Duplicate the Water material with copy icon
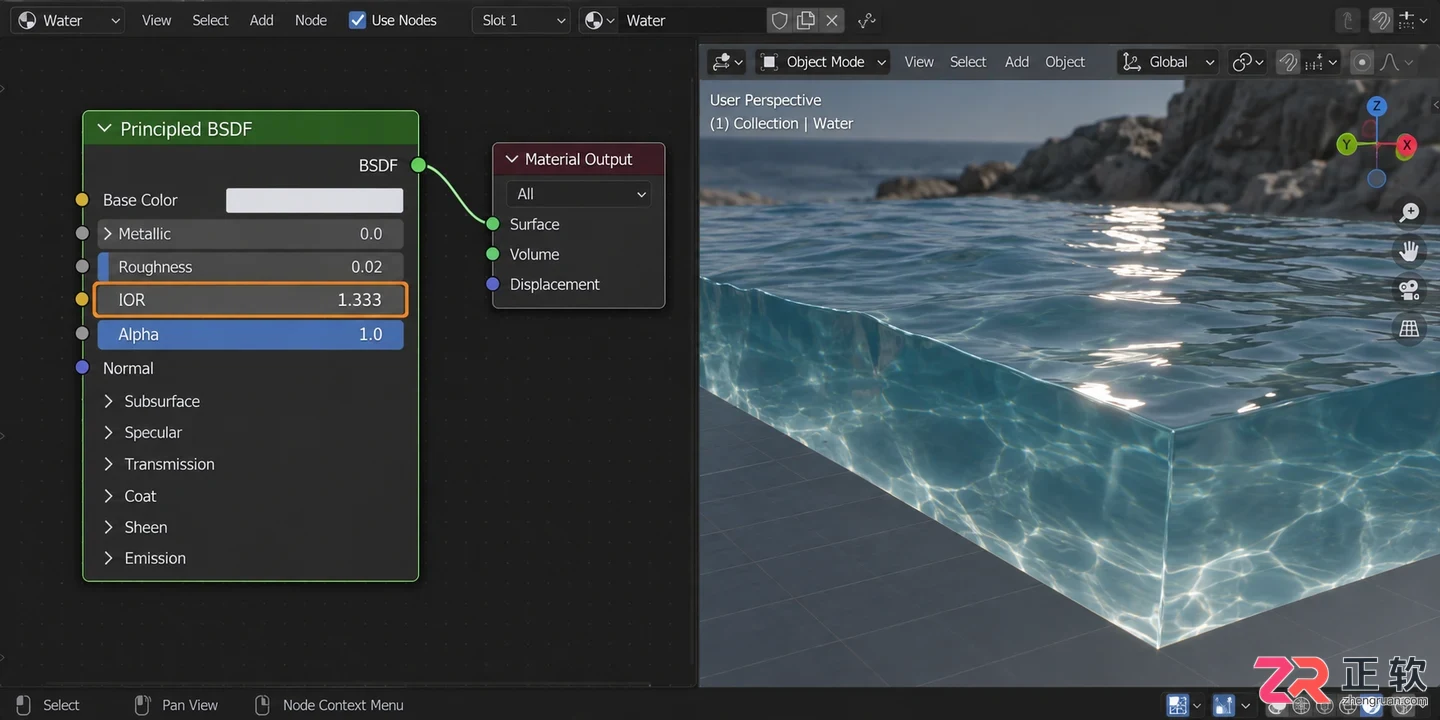1440x720 pixels. (x=806, y=20)
